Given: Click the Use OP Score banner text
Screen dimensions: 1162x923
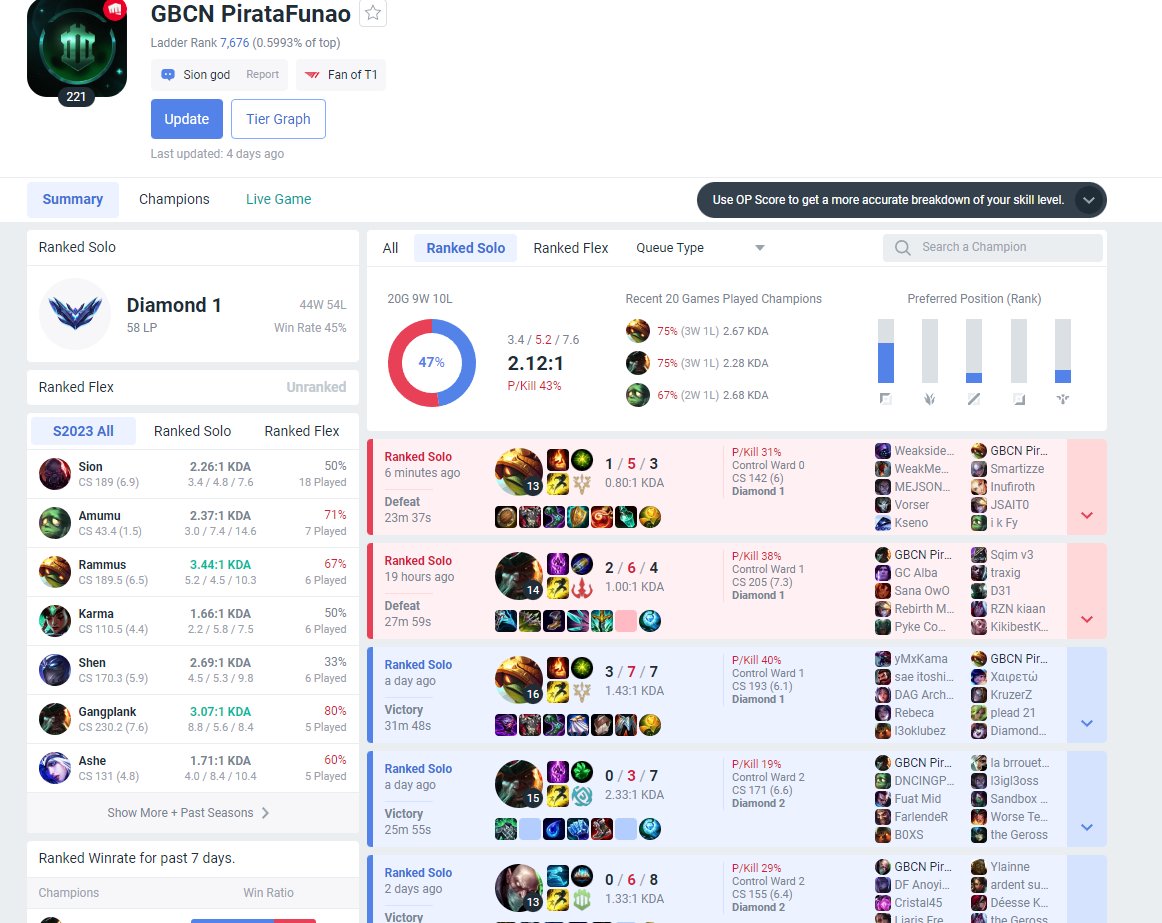Looking at the screenshot, I should pos(888,200).
